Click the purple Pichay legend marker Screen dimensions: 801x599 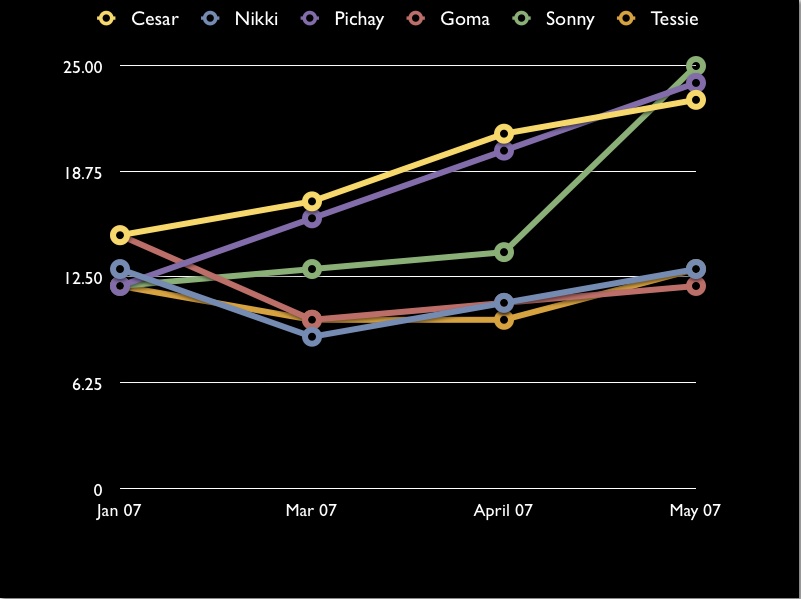311,19
